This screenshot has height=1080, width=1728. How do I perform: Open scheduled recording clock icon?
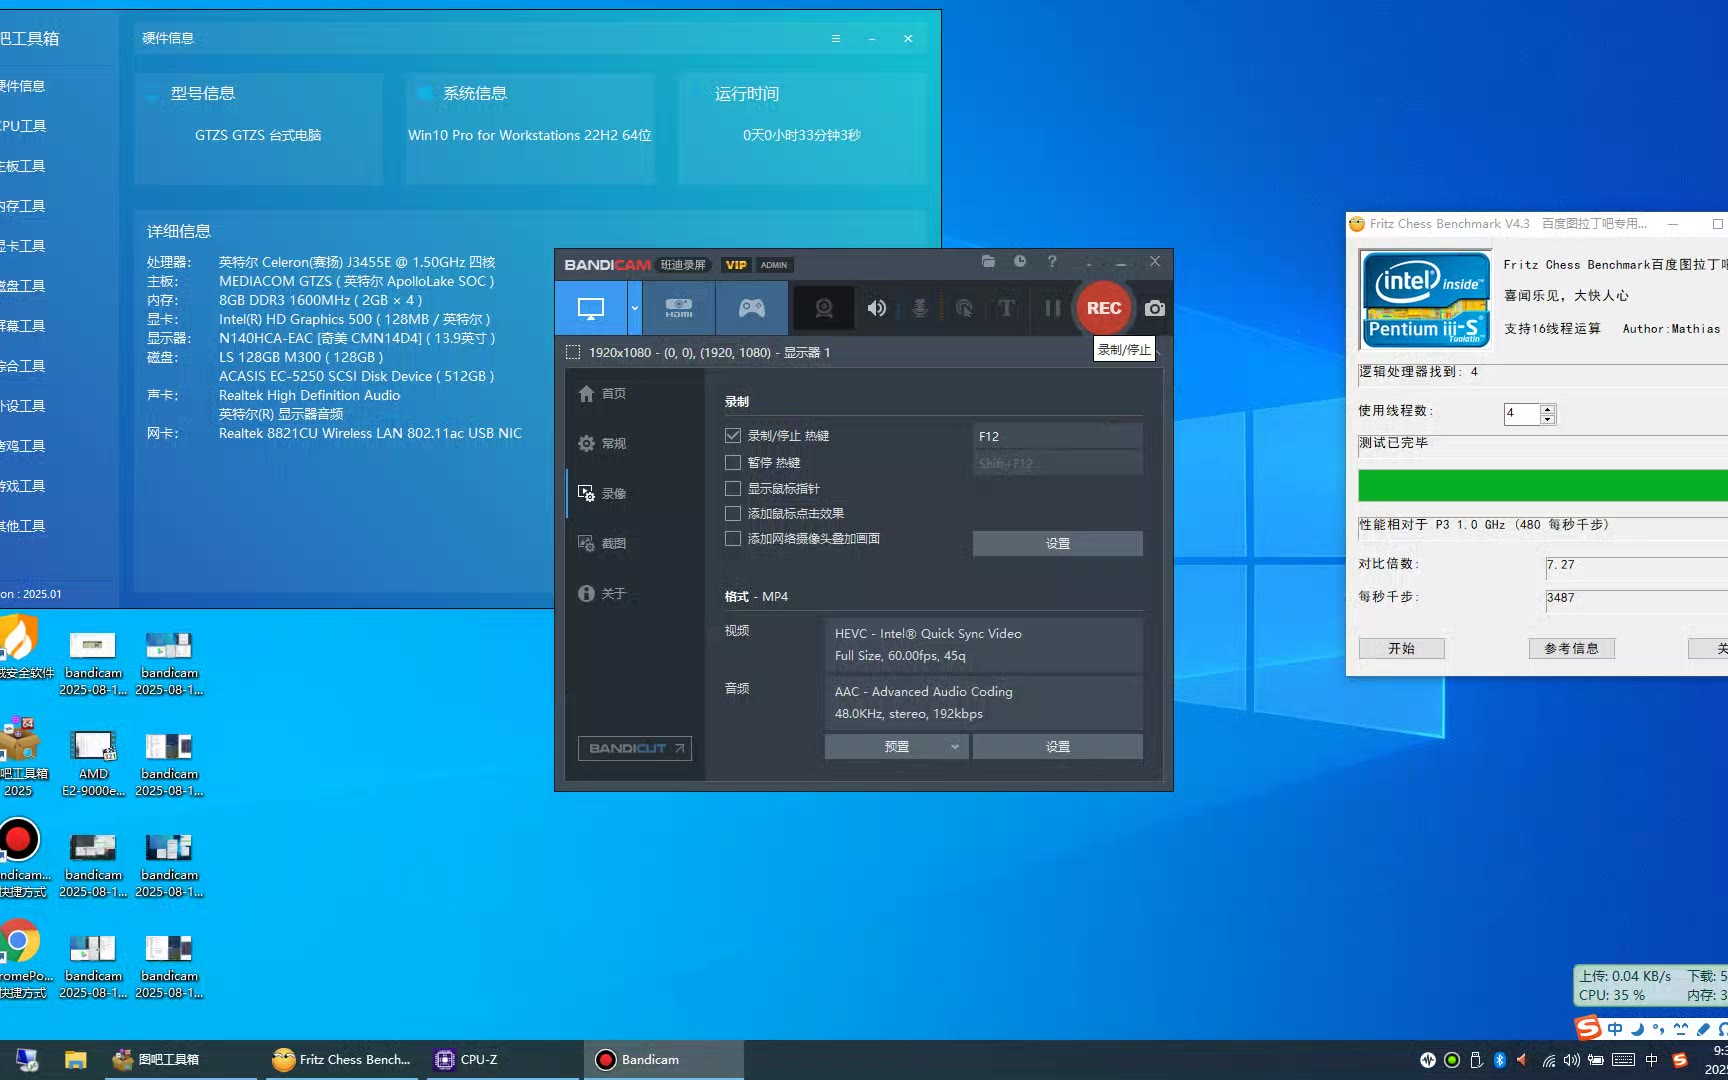(1020, 261)
